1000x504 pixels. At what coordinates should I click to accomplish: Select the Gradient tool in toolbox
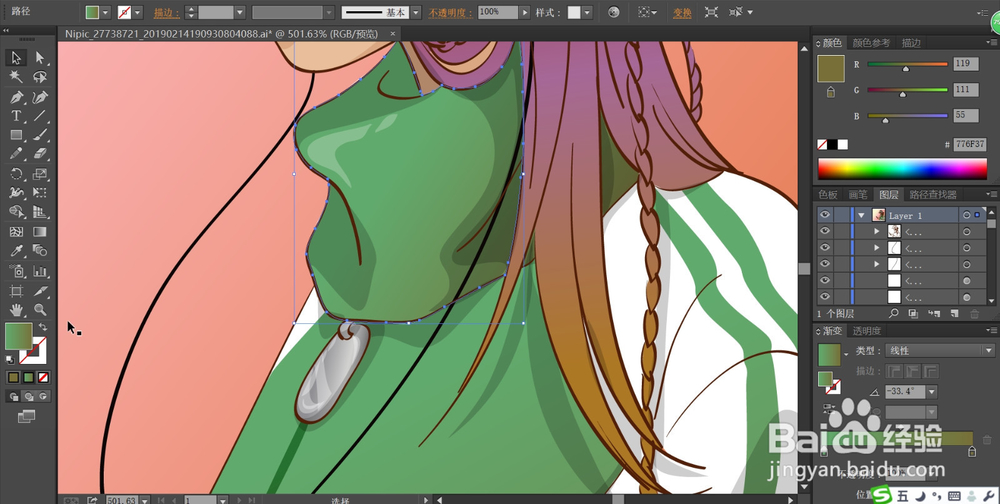click(40, 232)
